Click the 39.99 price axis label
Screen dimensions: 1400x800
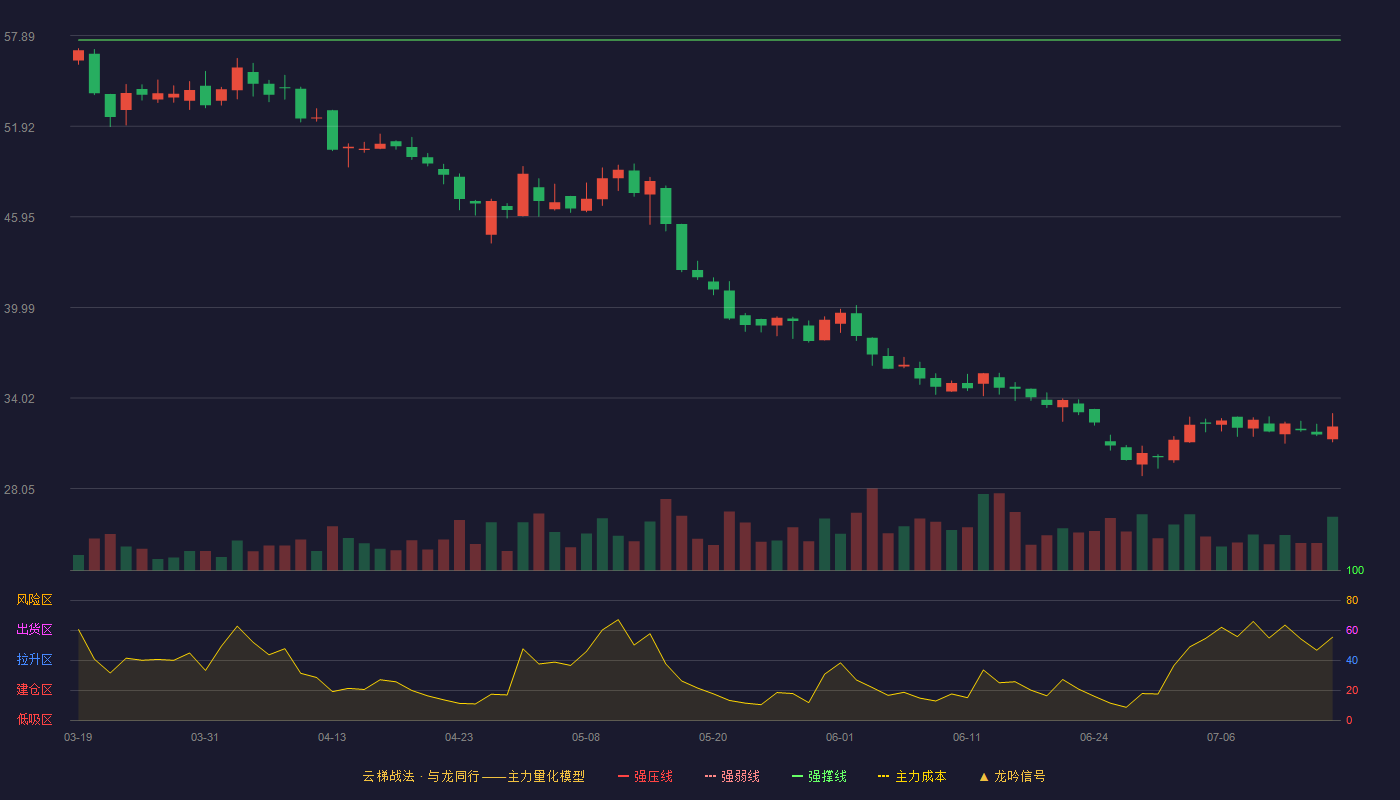click(x=19, y=308)
